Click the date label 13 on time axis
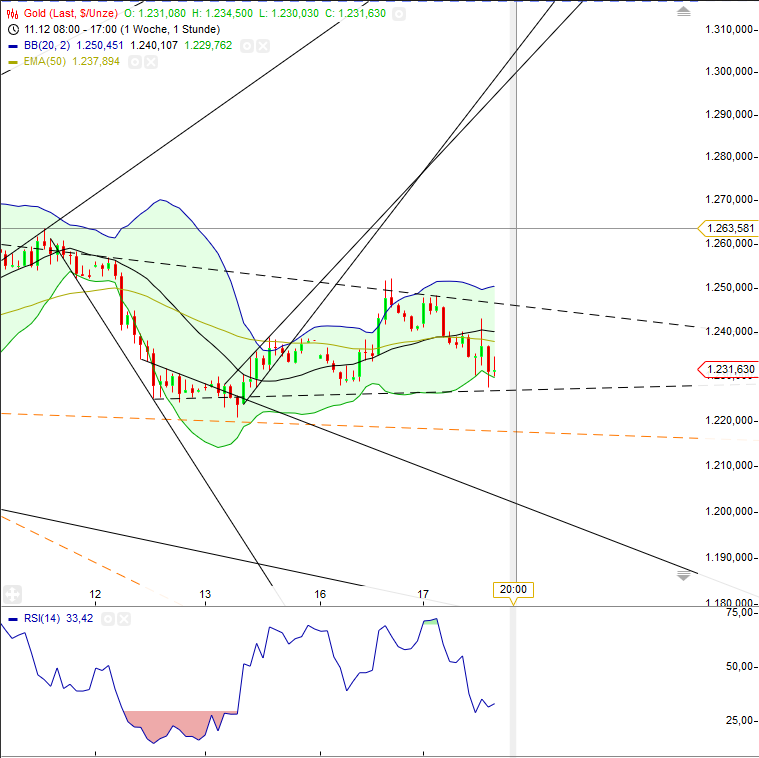759x758 pixels. click(205, 594)
